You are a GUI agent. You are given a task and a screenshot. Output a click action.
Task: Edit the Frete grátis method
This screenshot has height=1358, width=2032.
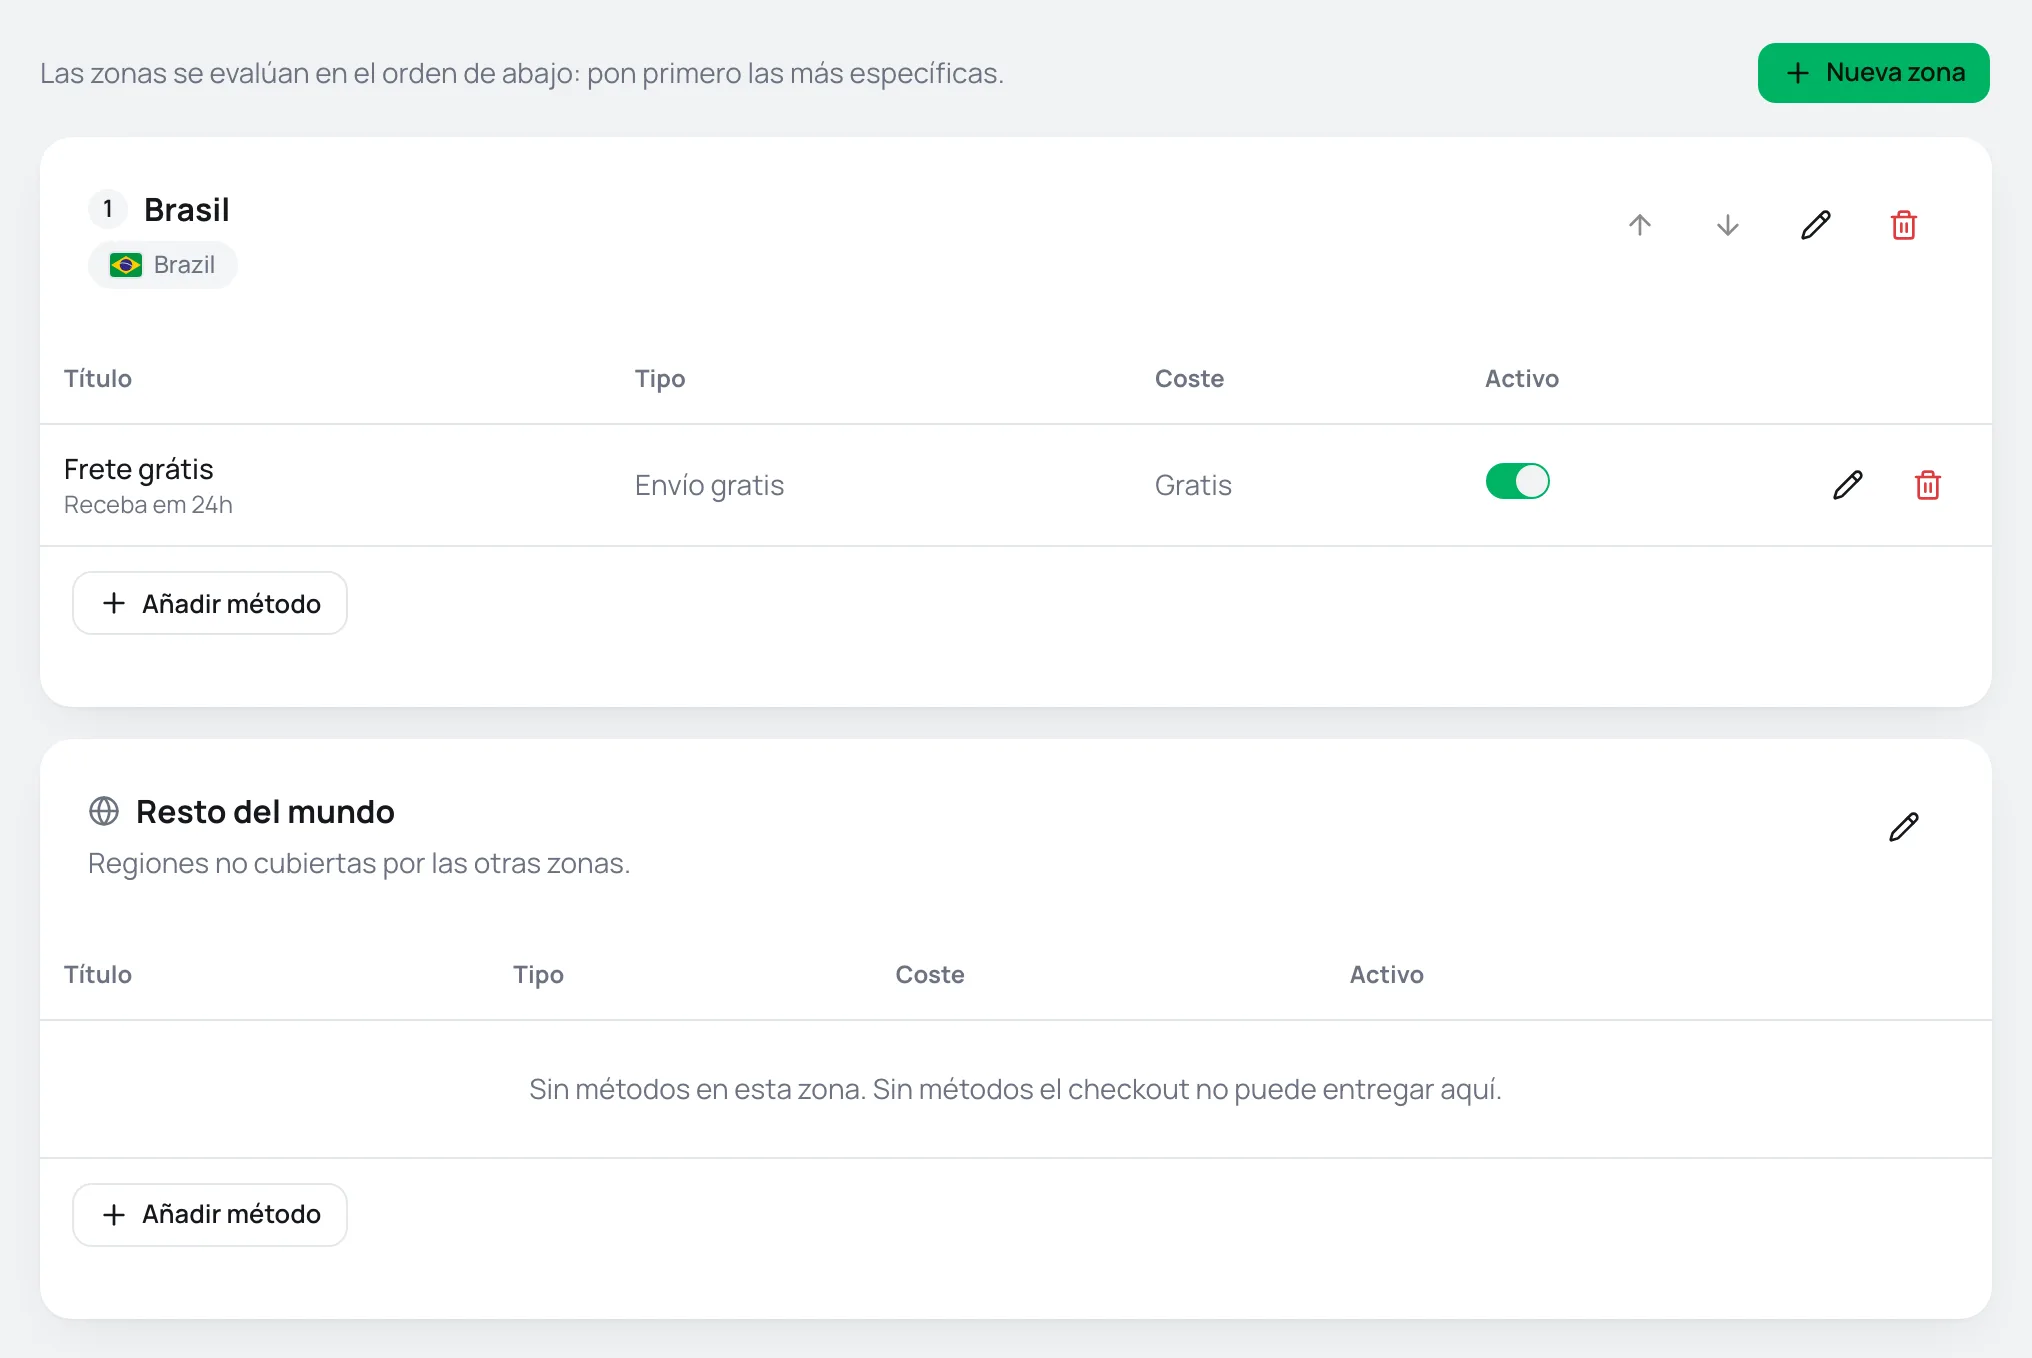[1848, 485]
